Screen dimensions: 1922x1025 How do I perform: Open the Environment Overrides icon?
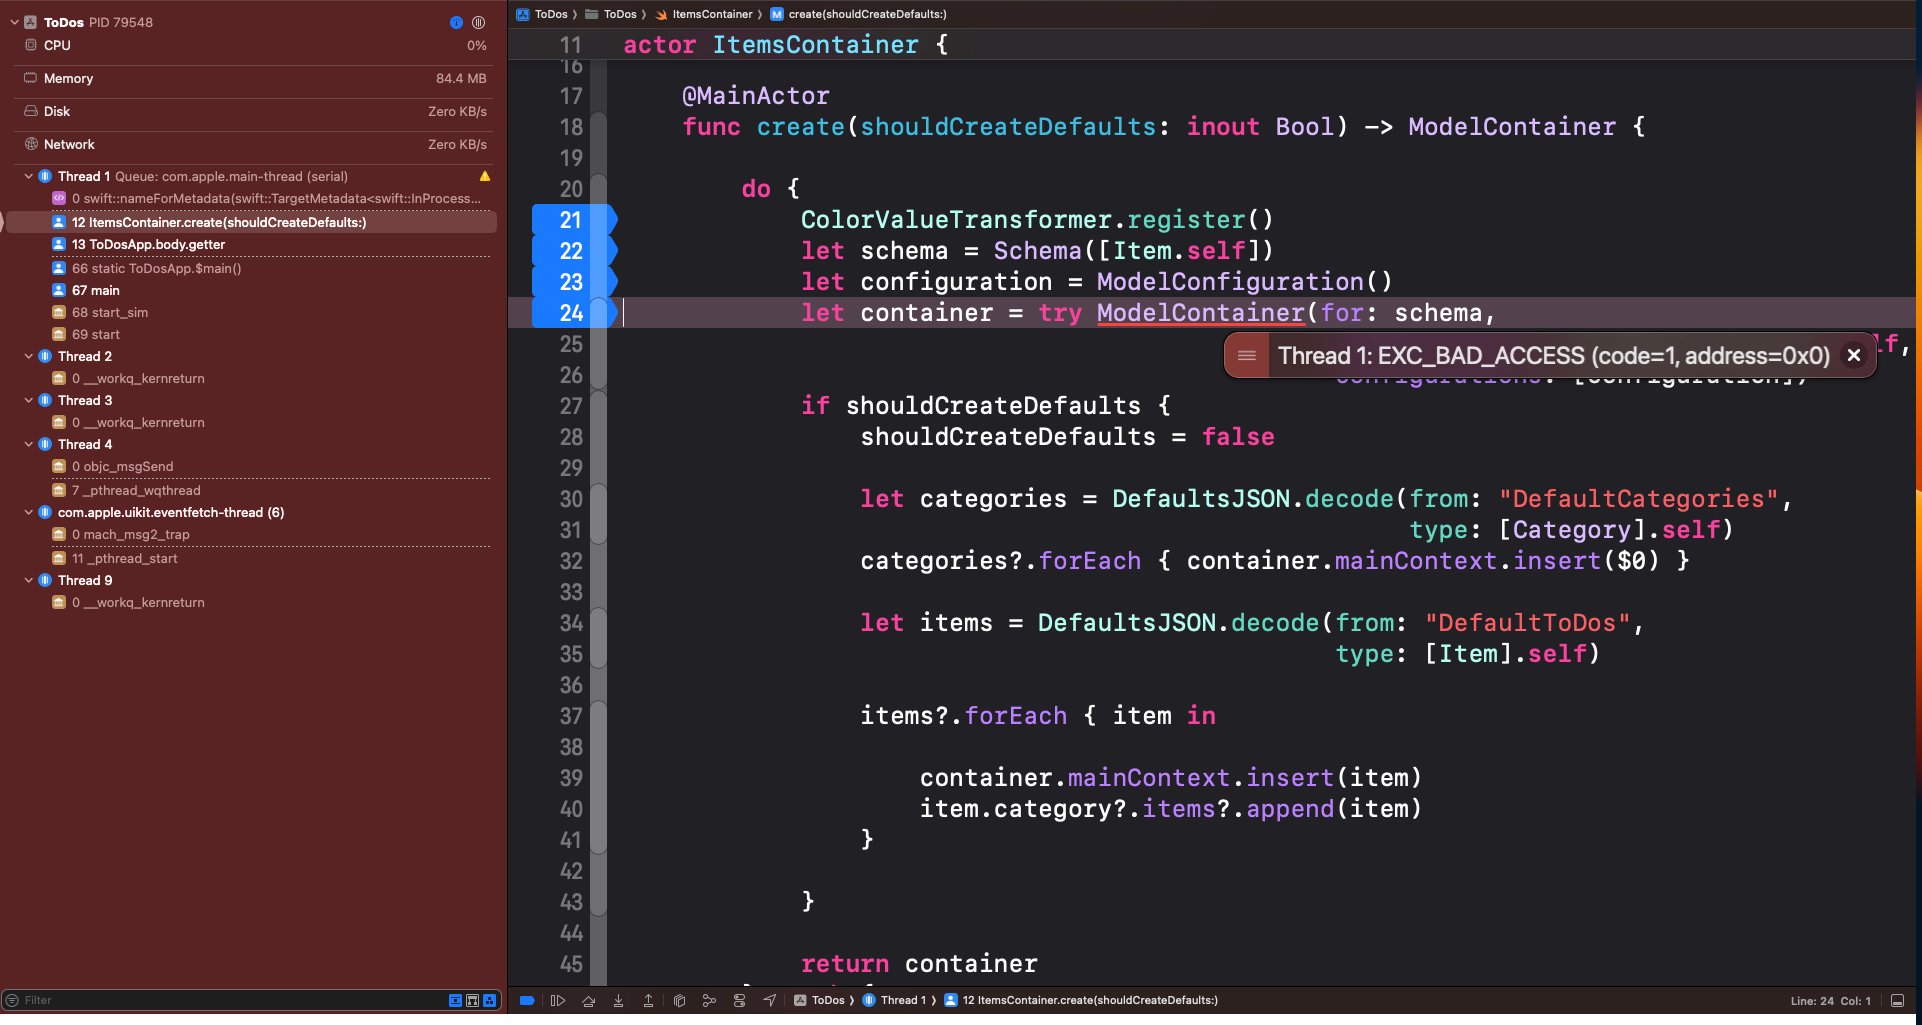pos(739,1000)
